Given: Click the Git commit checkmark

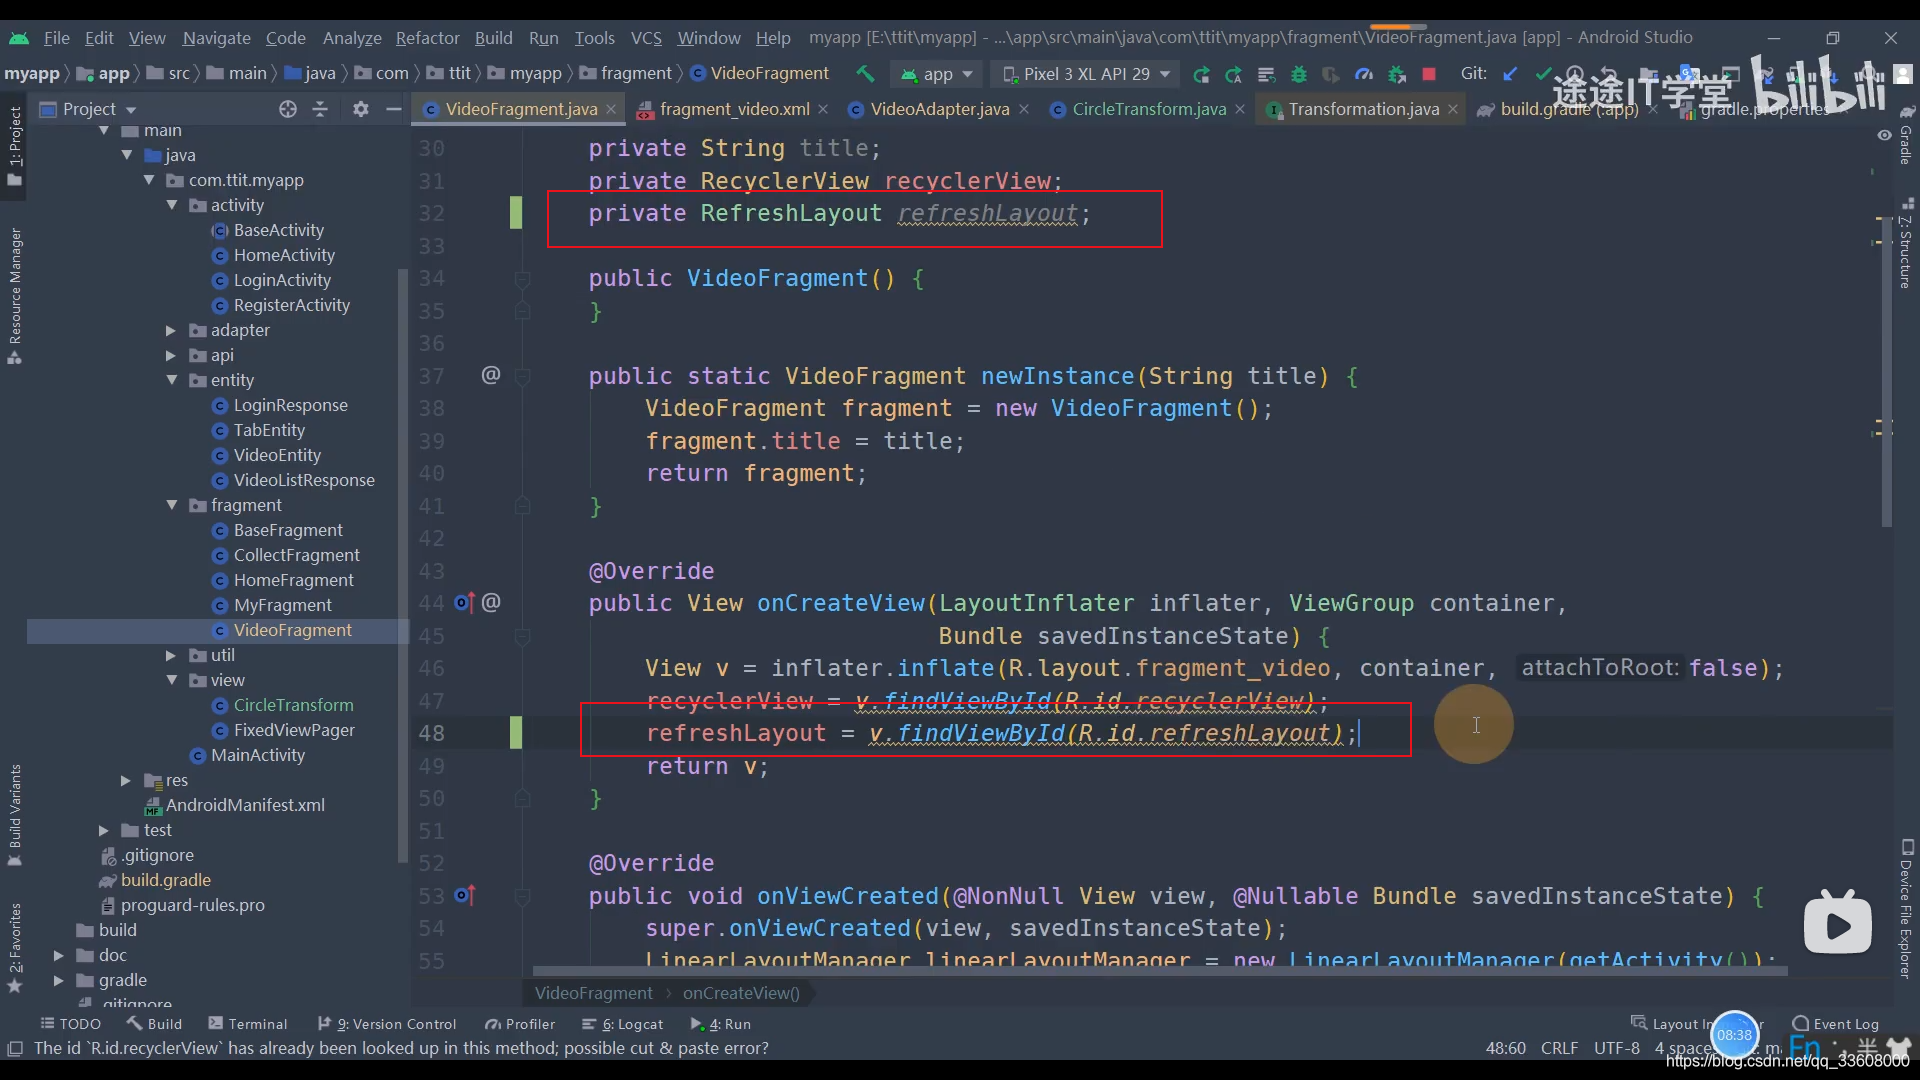Looking at the screenshot, I should pos(1543,74).
